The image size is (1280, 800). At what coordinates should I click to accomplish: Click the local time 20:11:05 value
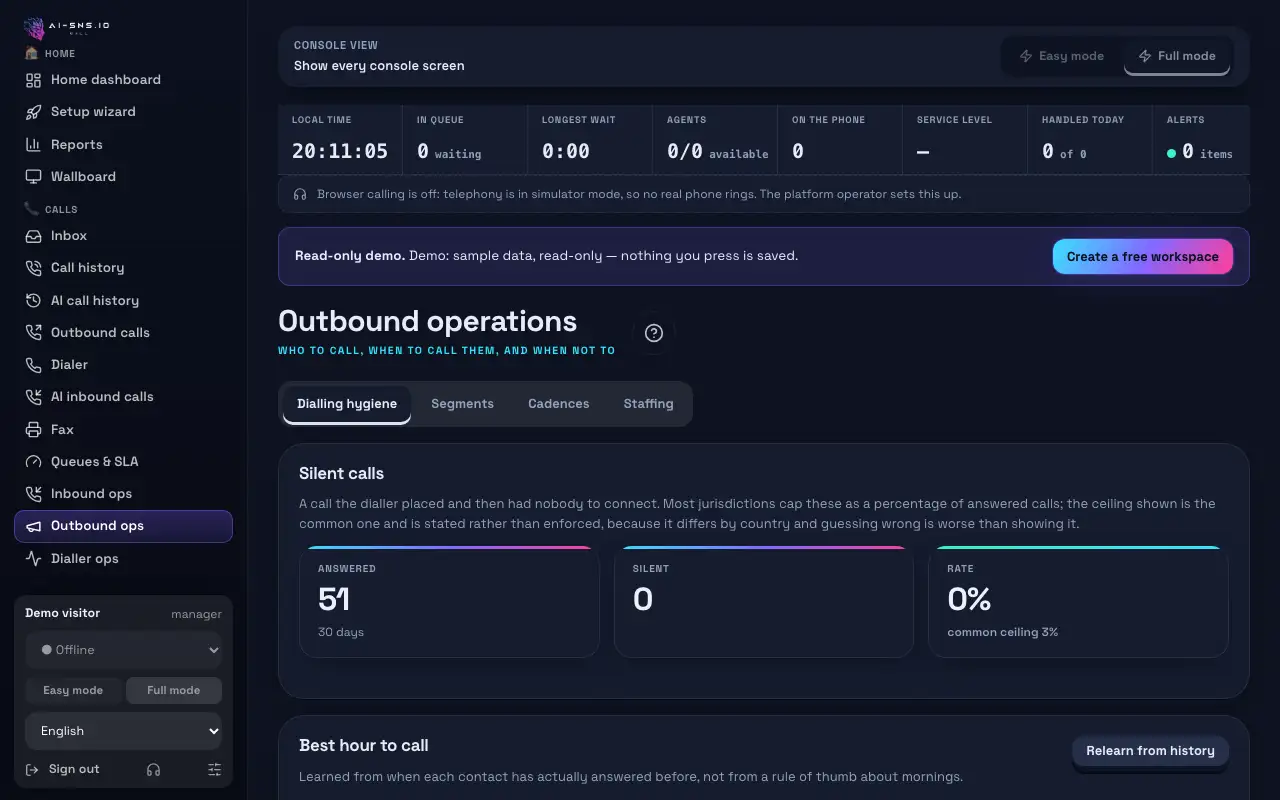pyautogui.click(x=340, y=151)
